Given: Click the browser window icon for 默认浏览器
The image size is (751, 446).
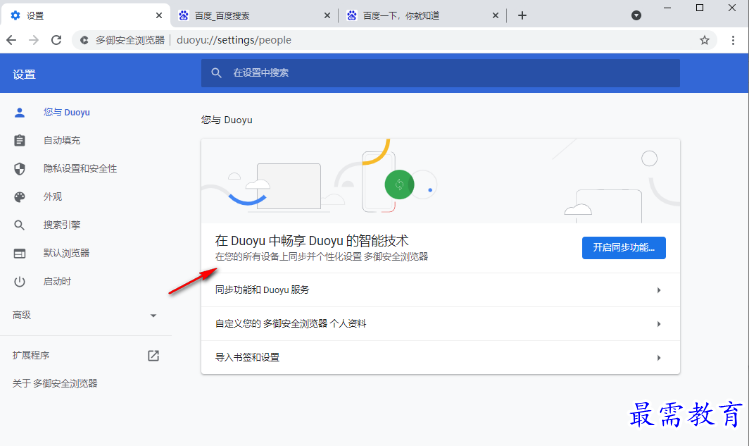Looking at the screenshot, I should pos(20,253).
